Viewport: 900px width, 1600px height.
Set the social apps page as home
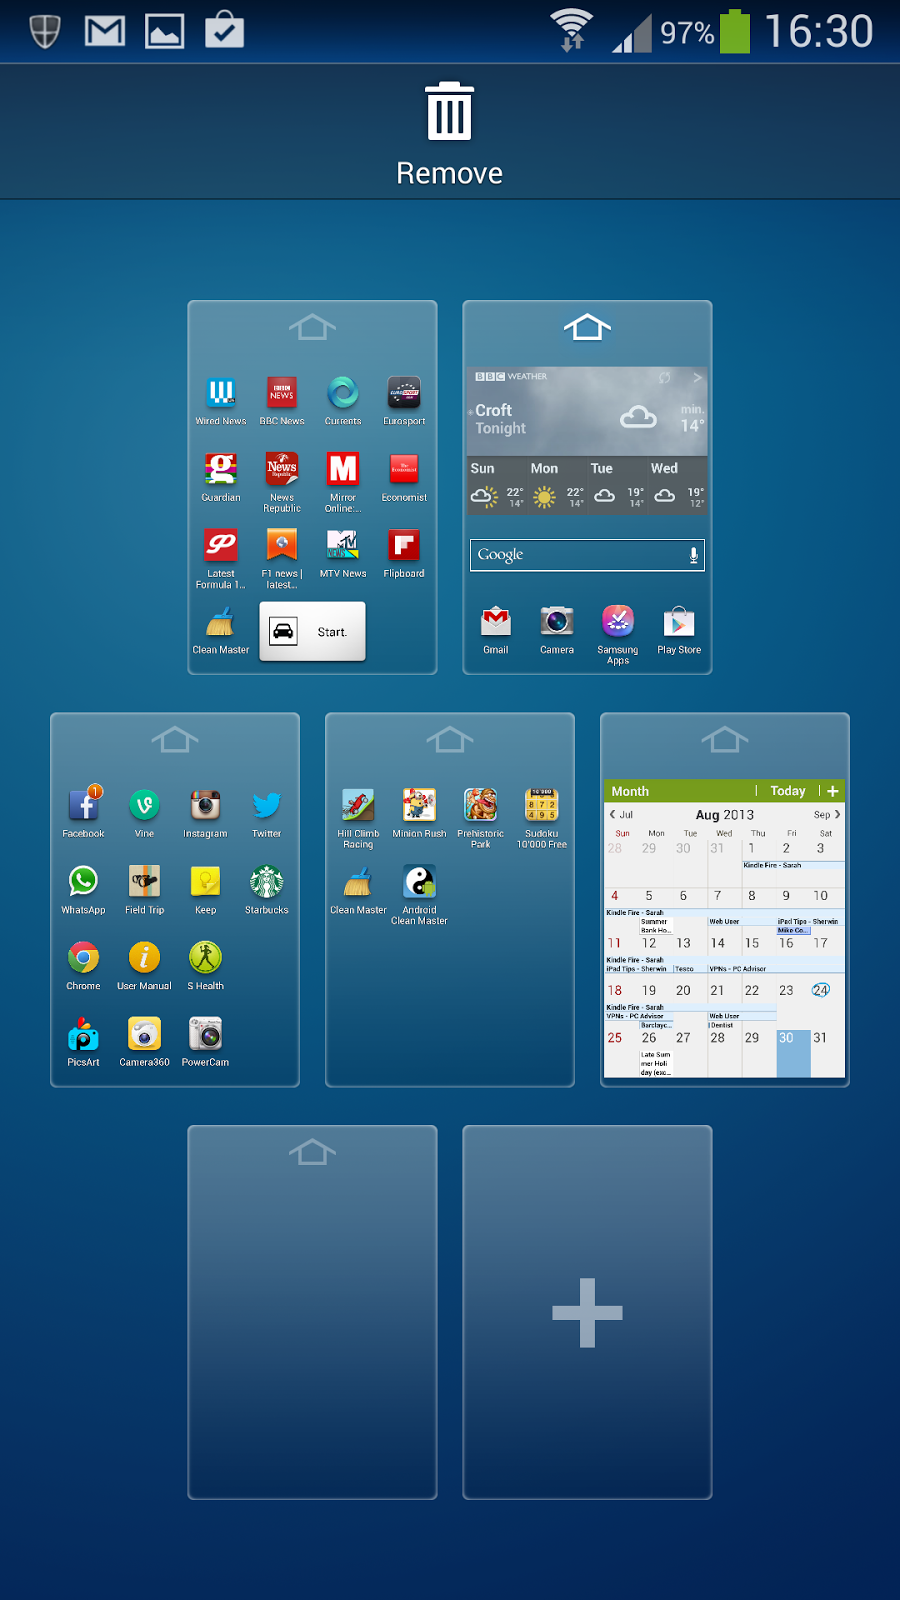(175, 739)
